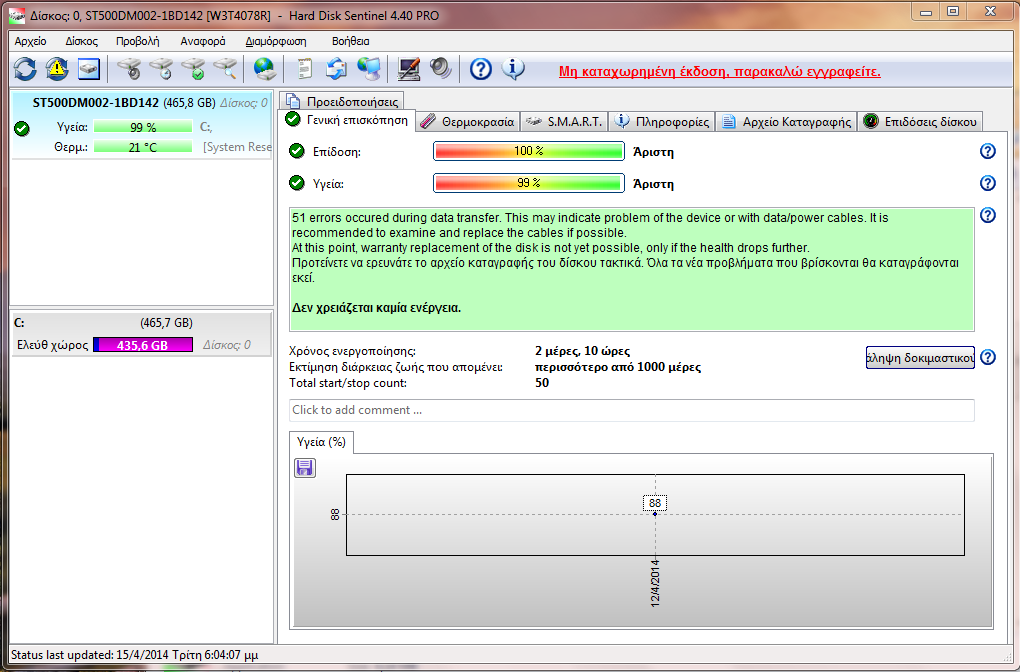Select the Υγεία (%) graph tab
1020x672 pixels.
[x=321, y=442]
